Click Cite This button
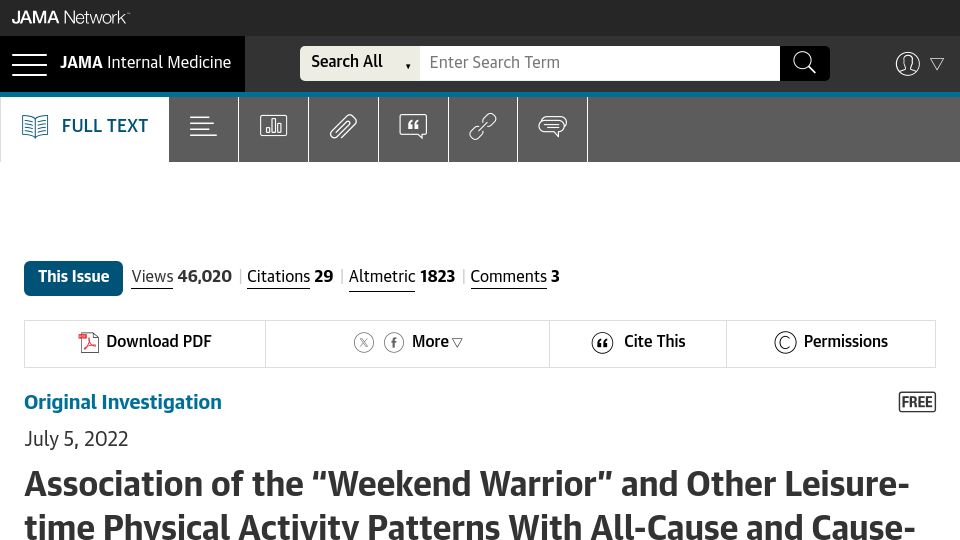This screenshot has height=540, width=960. click(638, 343)
